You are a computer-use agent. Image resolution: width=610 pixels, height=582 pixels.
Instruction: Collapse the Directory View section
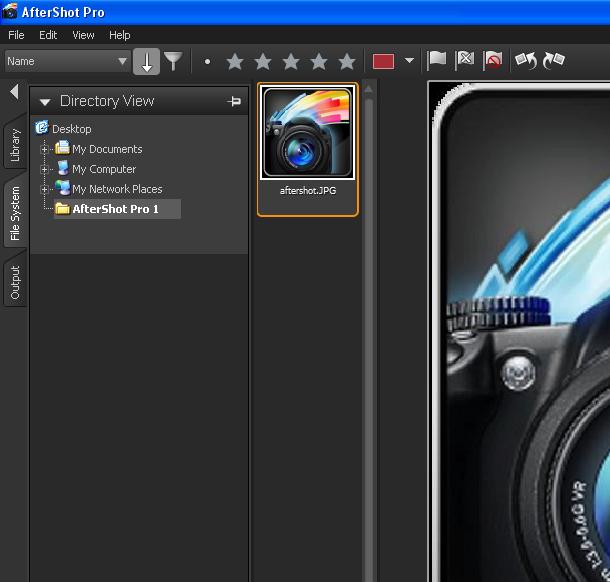click(x=45, y=102)
